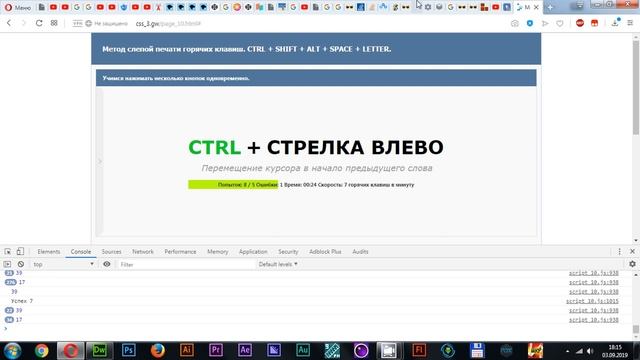Reload the current page
The image size is (640, 360).
tap(39, 23)
